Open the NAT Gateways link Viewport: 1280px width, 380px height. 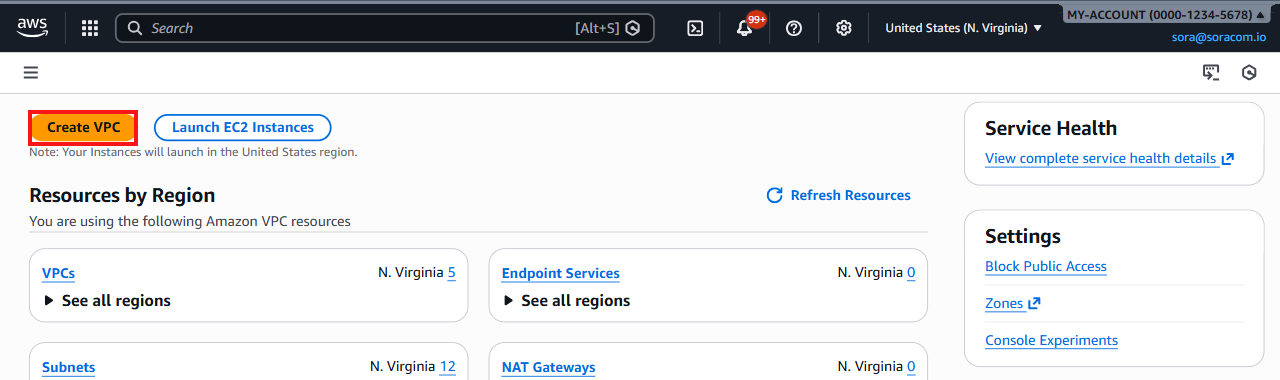point(548,367)
